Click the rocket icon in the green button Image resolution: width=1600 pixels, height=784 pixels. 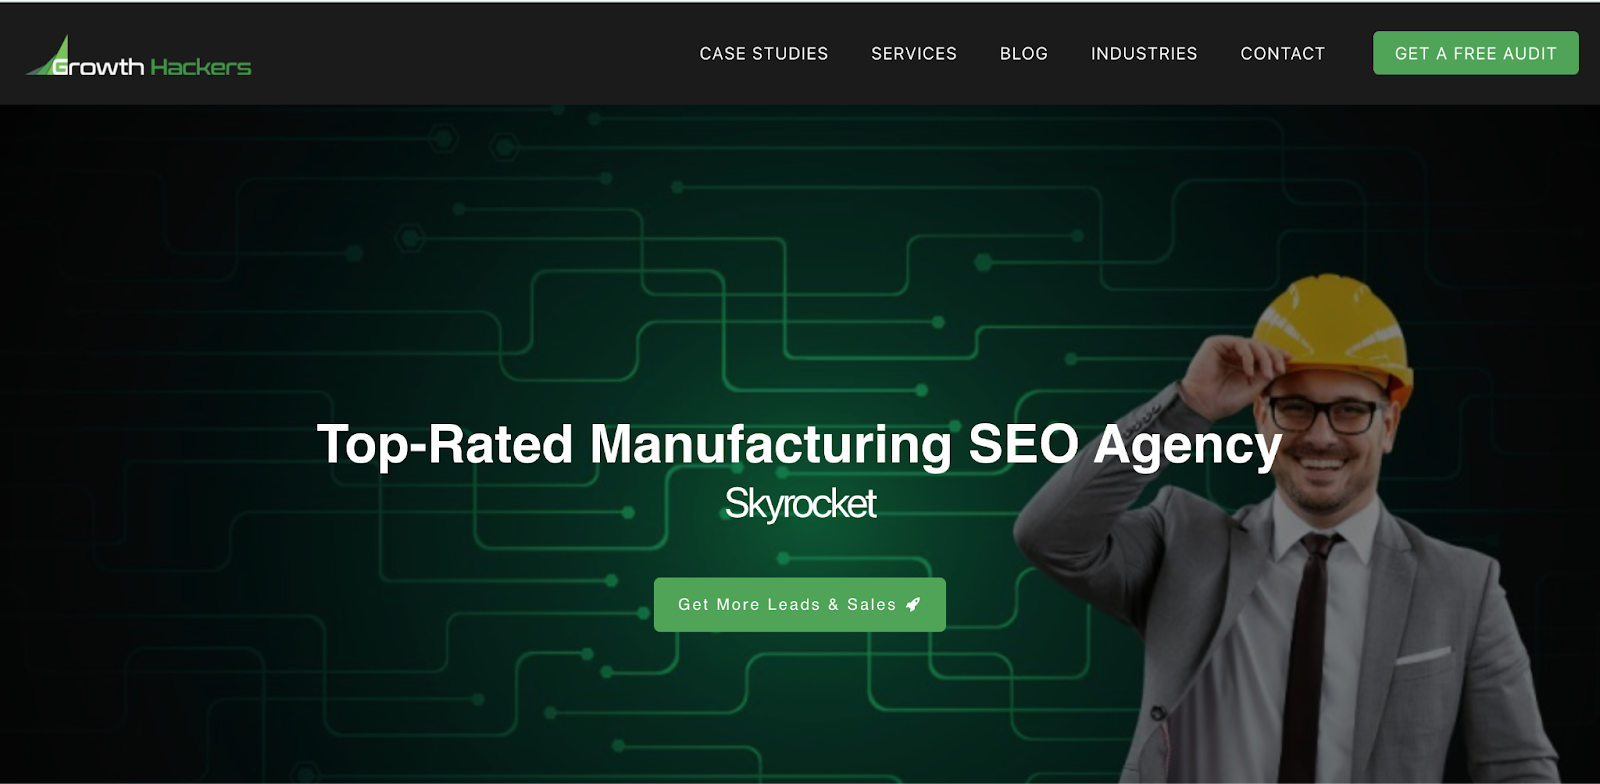[x=913, y=604]
